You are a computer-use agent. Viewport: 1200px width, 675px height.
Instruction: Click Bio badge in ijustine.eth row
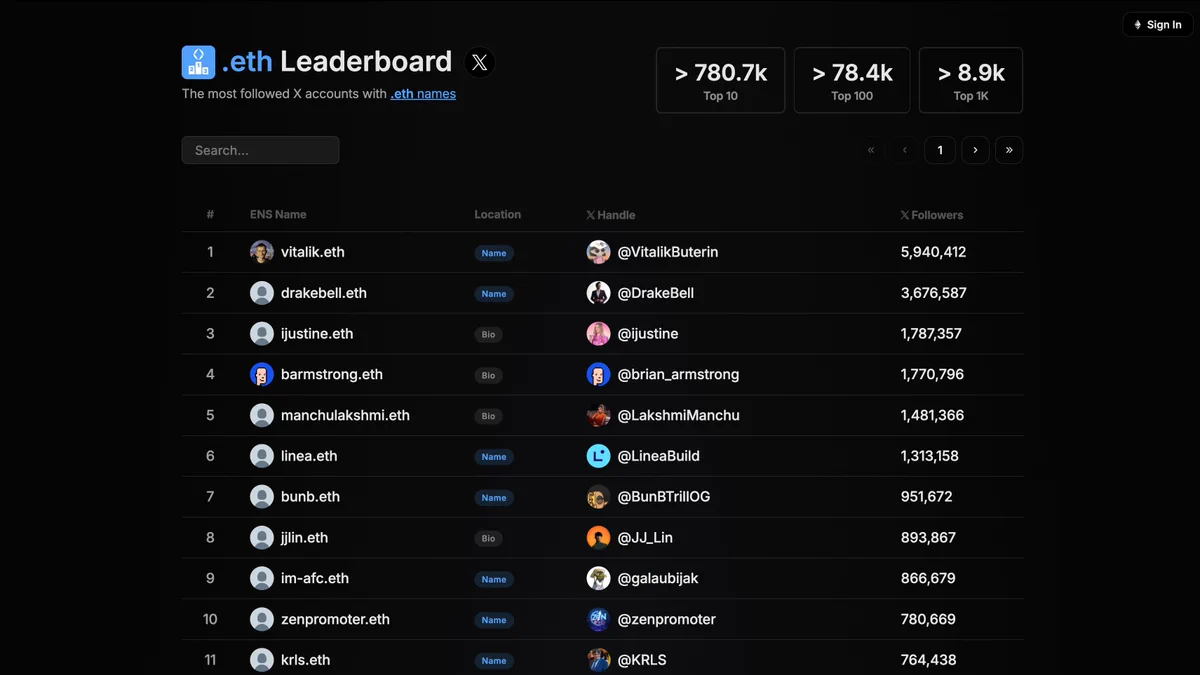pos(488,335)
